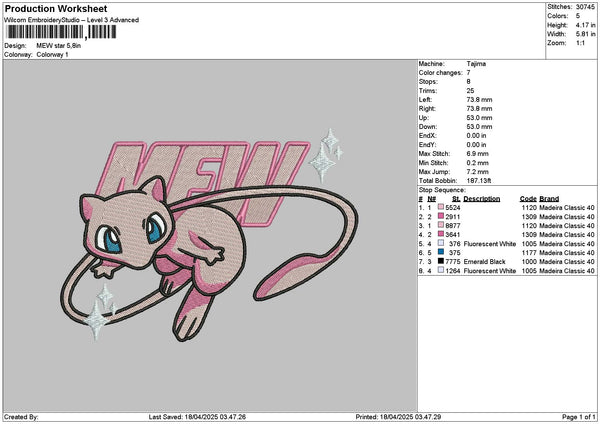This screenshot has height=424, width=600.
Task: Click the Brand column header
Action: click(x=549, y=199)
